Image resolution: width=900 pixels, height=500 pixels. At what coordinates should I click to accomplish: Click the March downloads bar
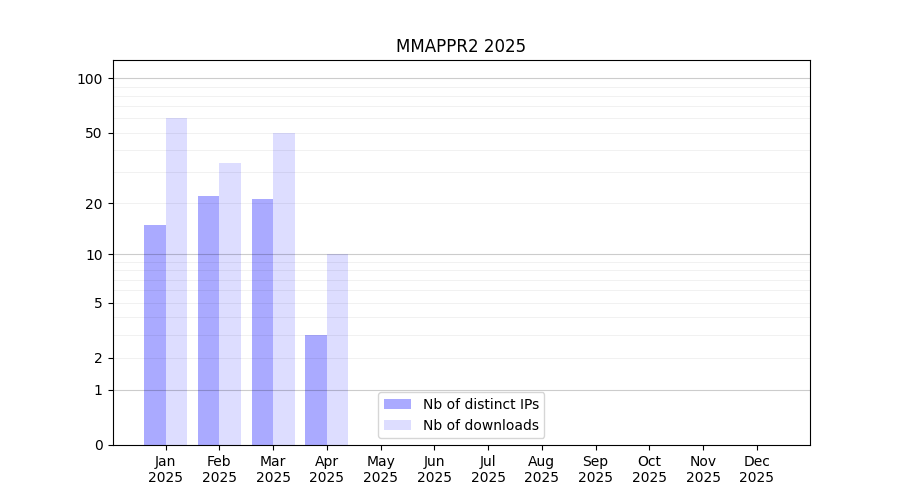284,289
